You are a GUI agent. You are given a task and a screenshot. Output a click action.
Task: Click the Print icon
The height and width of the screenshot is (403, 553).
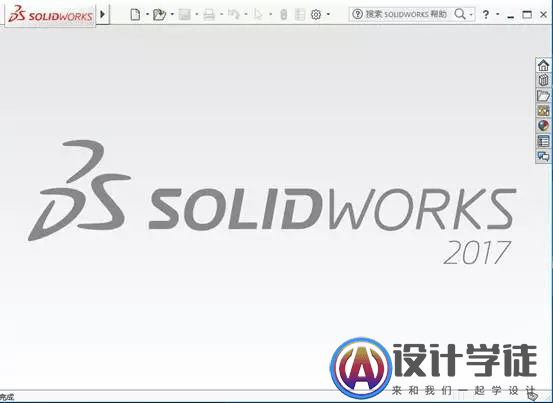[209, 14]
